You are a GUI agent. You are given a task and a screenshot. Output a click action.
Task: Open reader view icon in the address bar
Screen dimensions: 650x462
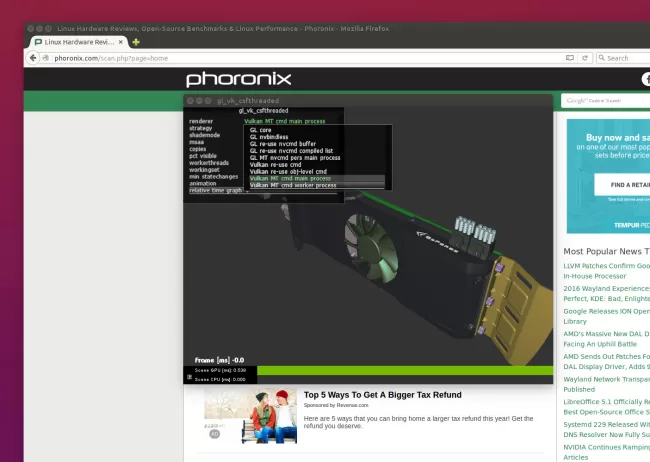(x=570, y=58)
